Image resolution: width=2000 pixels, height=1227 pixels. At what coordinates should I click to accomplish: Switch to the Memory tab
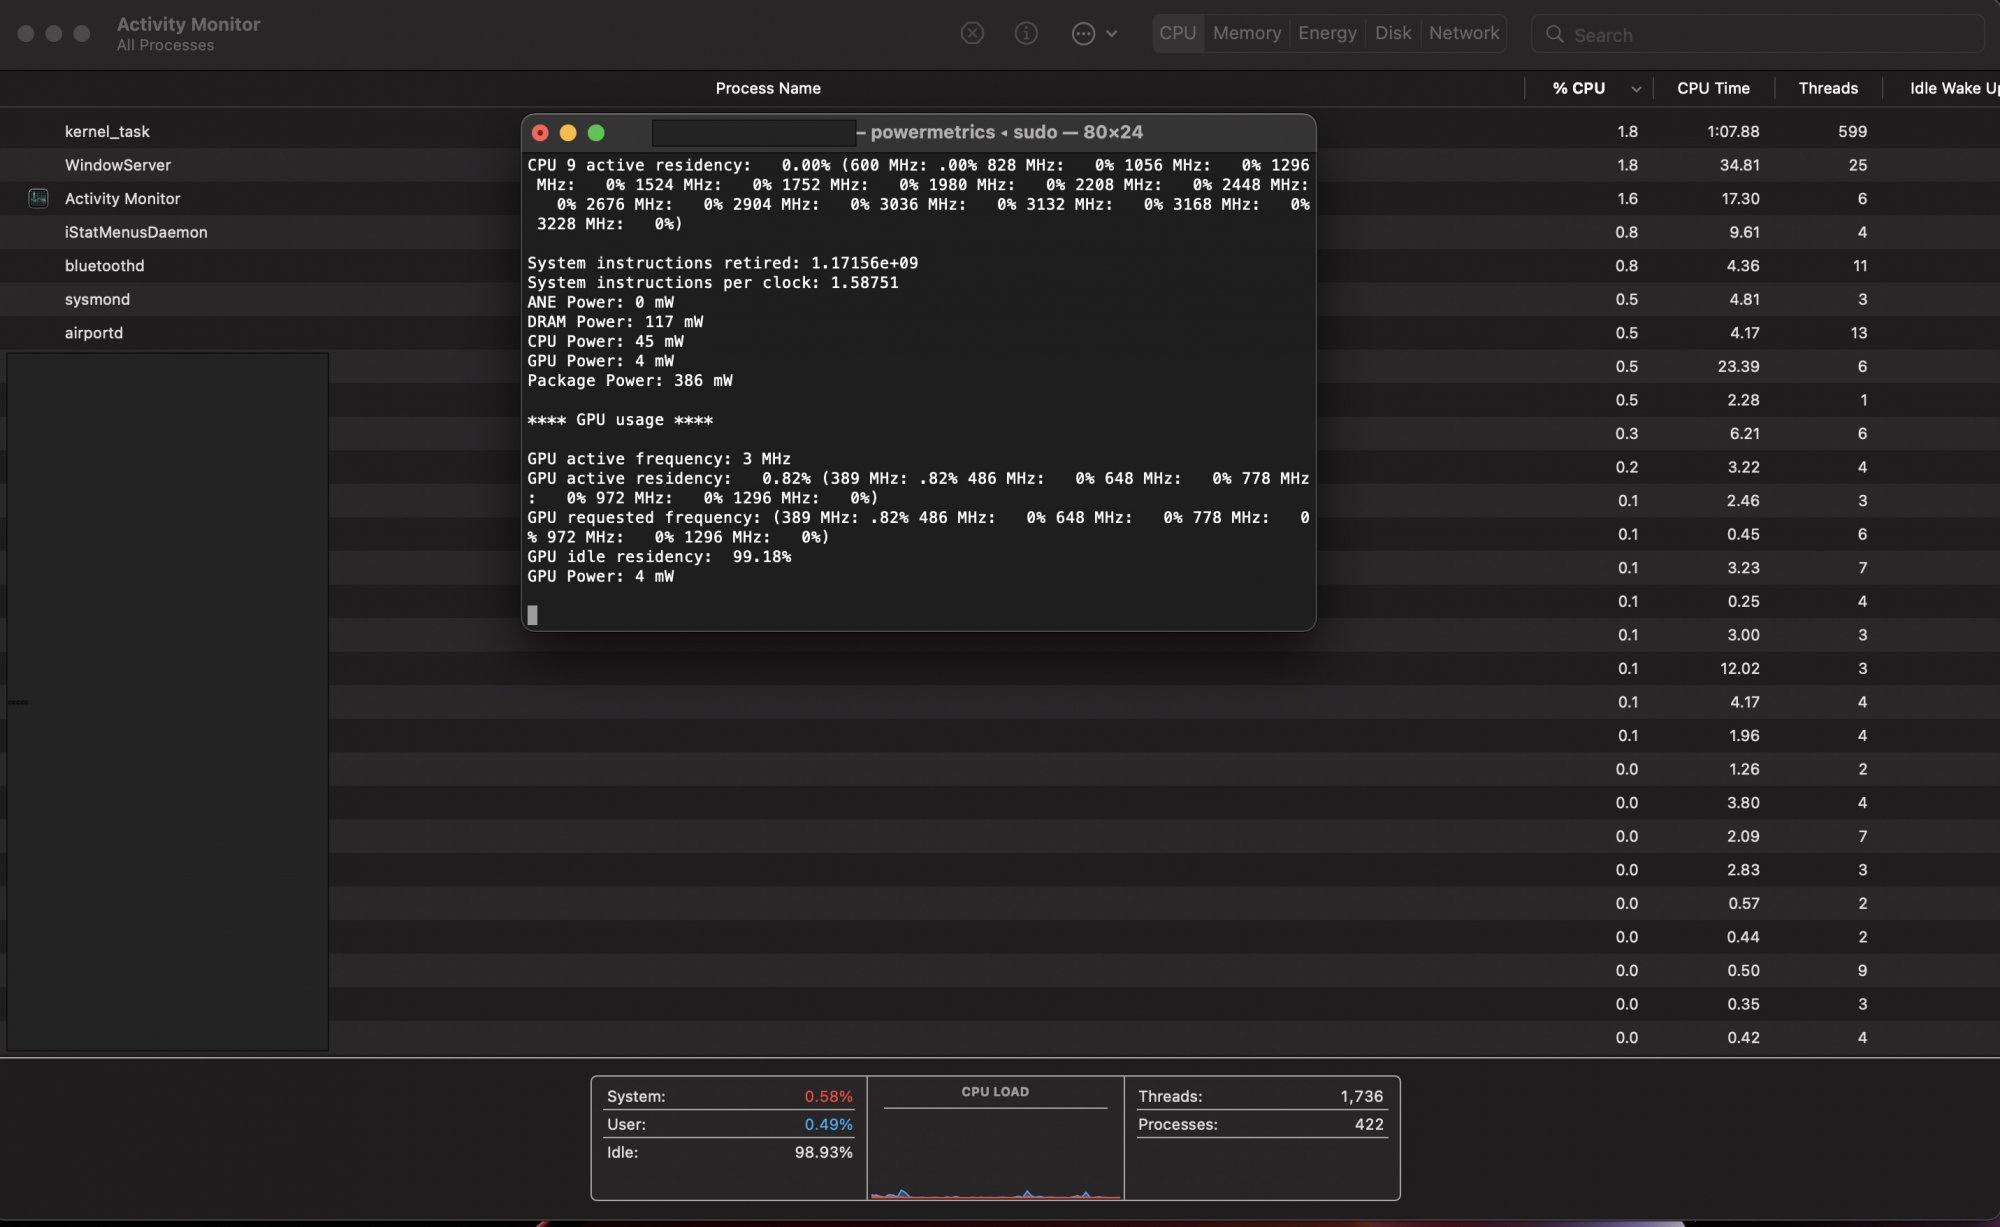pyautogui.click(x=1246, y=33)
